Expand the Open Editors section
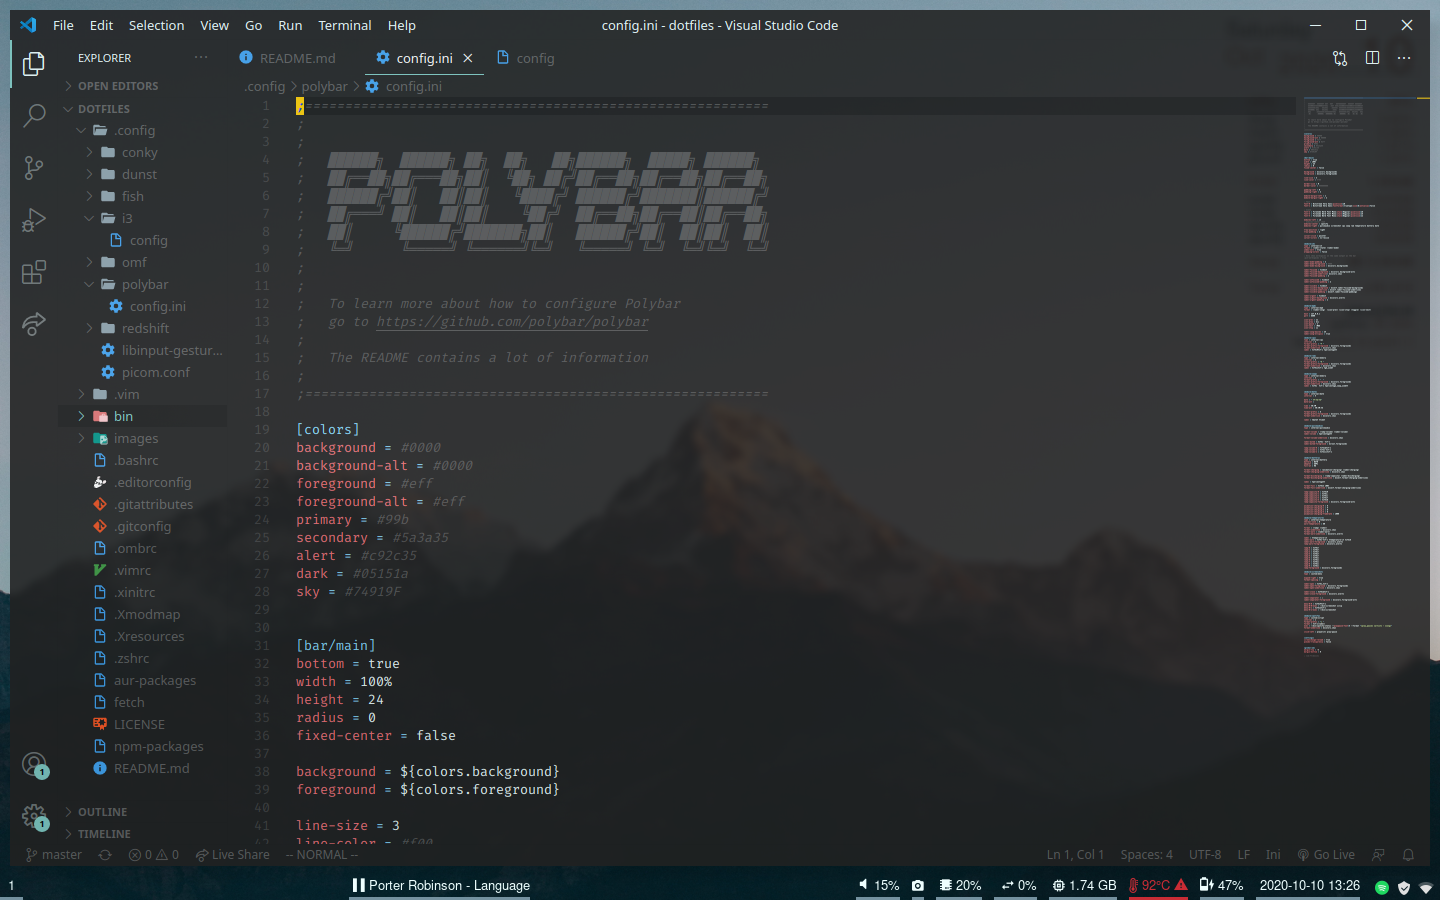The image size is (1440, 900). [118, 86]
